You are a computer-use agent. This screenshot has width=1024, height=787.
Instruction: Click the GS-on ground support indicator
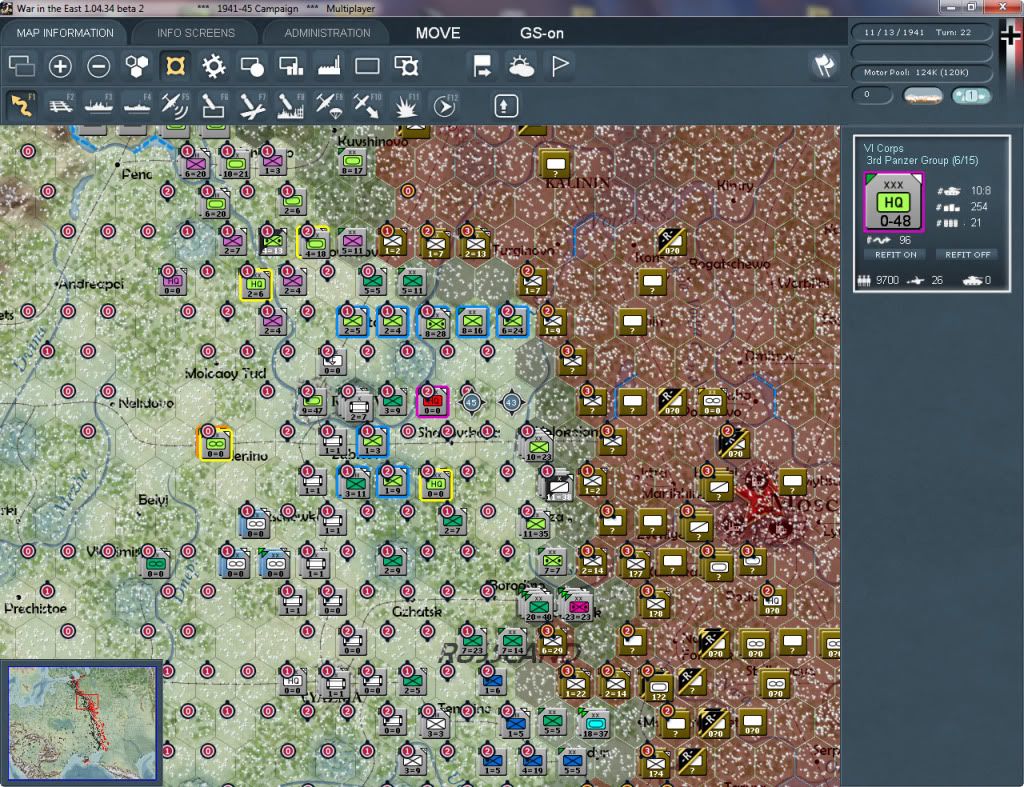click(x=541, y=33)
